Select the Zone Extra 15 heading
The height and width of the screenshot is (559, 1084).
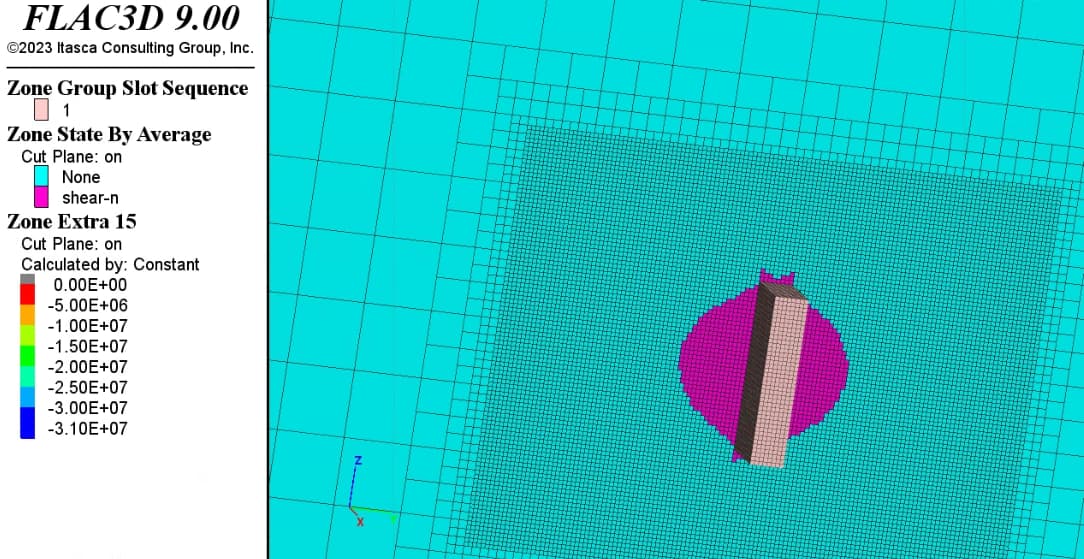tap(71, 221)
